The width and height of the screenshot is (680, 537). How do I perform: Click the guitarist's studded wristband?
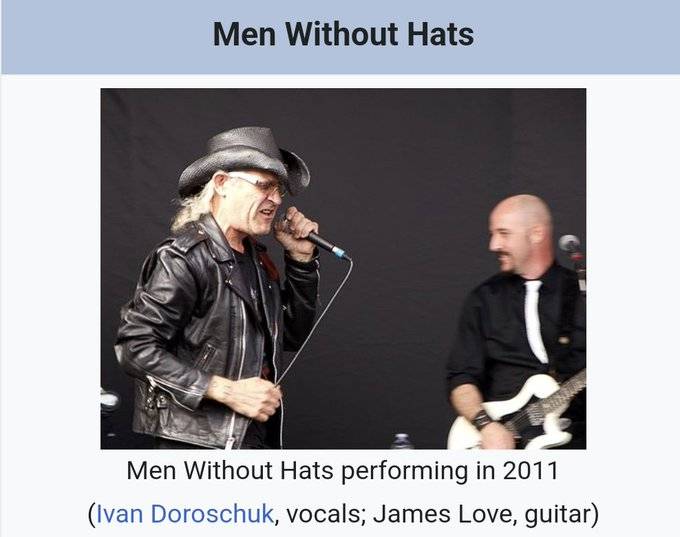482,419
